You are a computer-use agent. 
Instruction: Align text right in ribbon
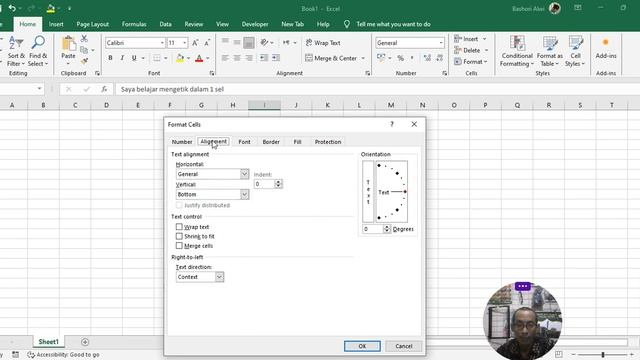click(249, 58)
